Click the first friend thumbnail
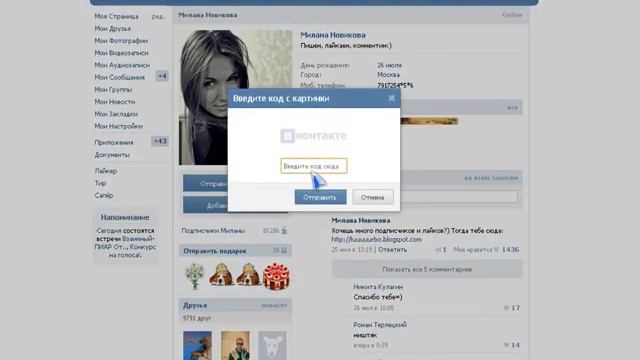Image resolution: width=640 pixels, height=360 pixels. point(197,345)
